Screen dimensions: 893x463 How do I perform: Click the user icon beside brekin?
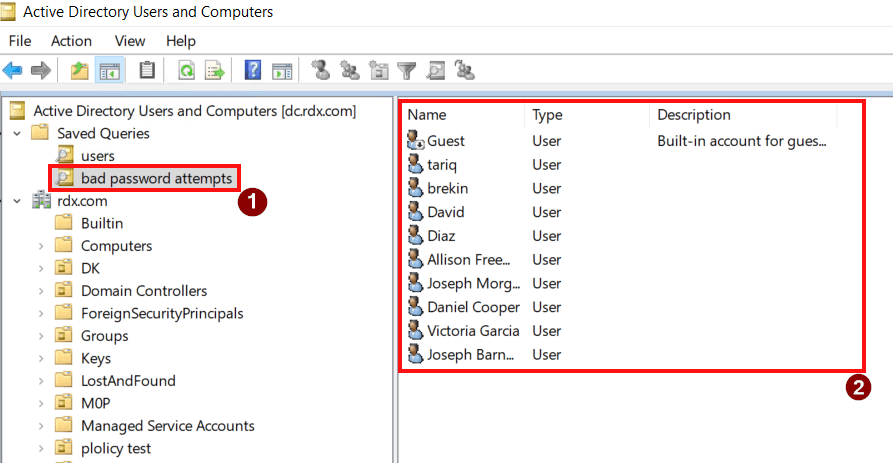[416, 188]
